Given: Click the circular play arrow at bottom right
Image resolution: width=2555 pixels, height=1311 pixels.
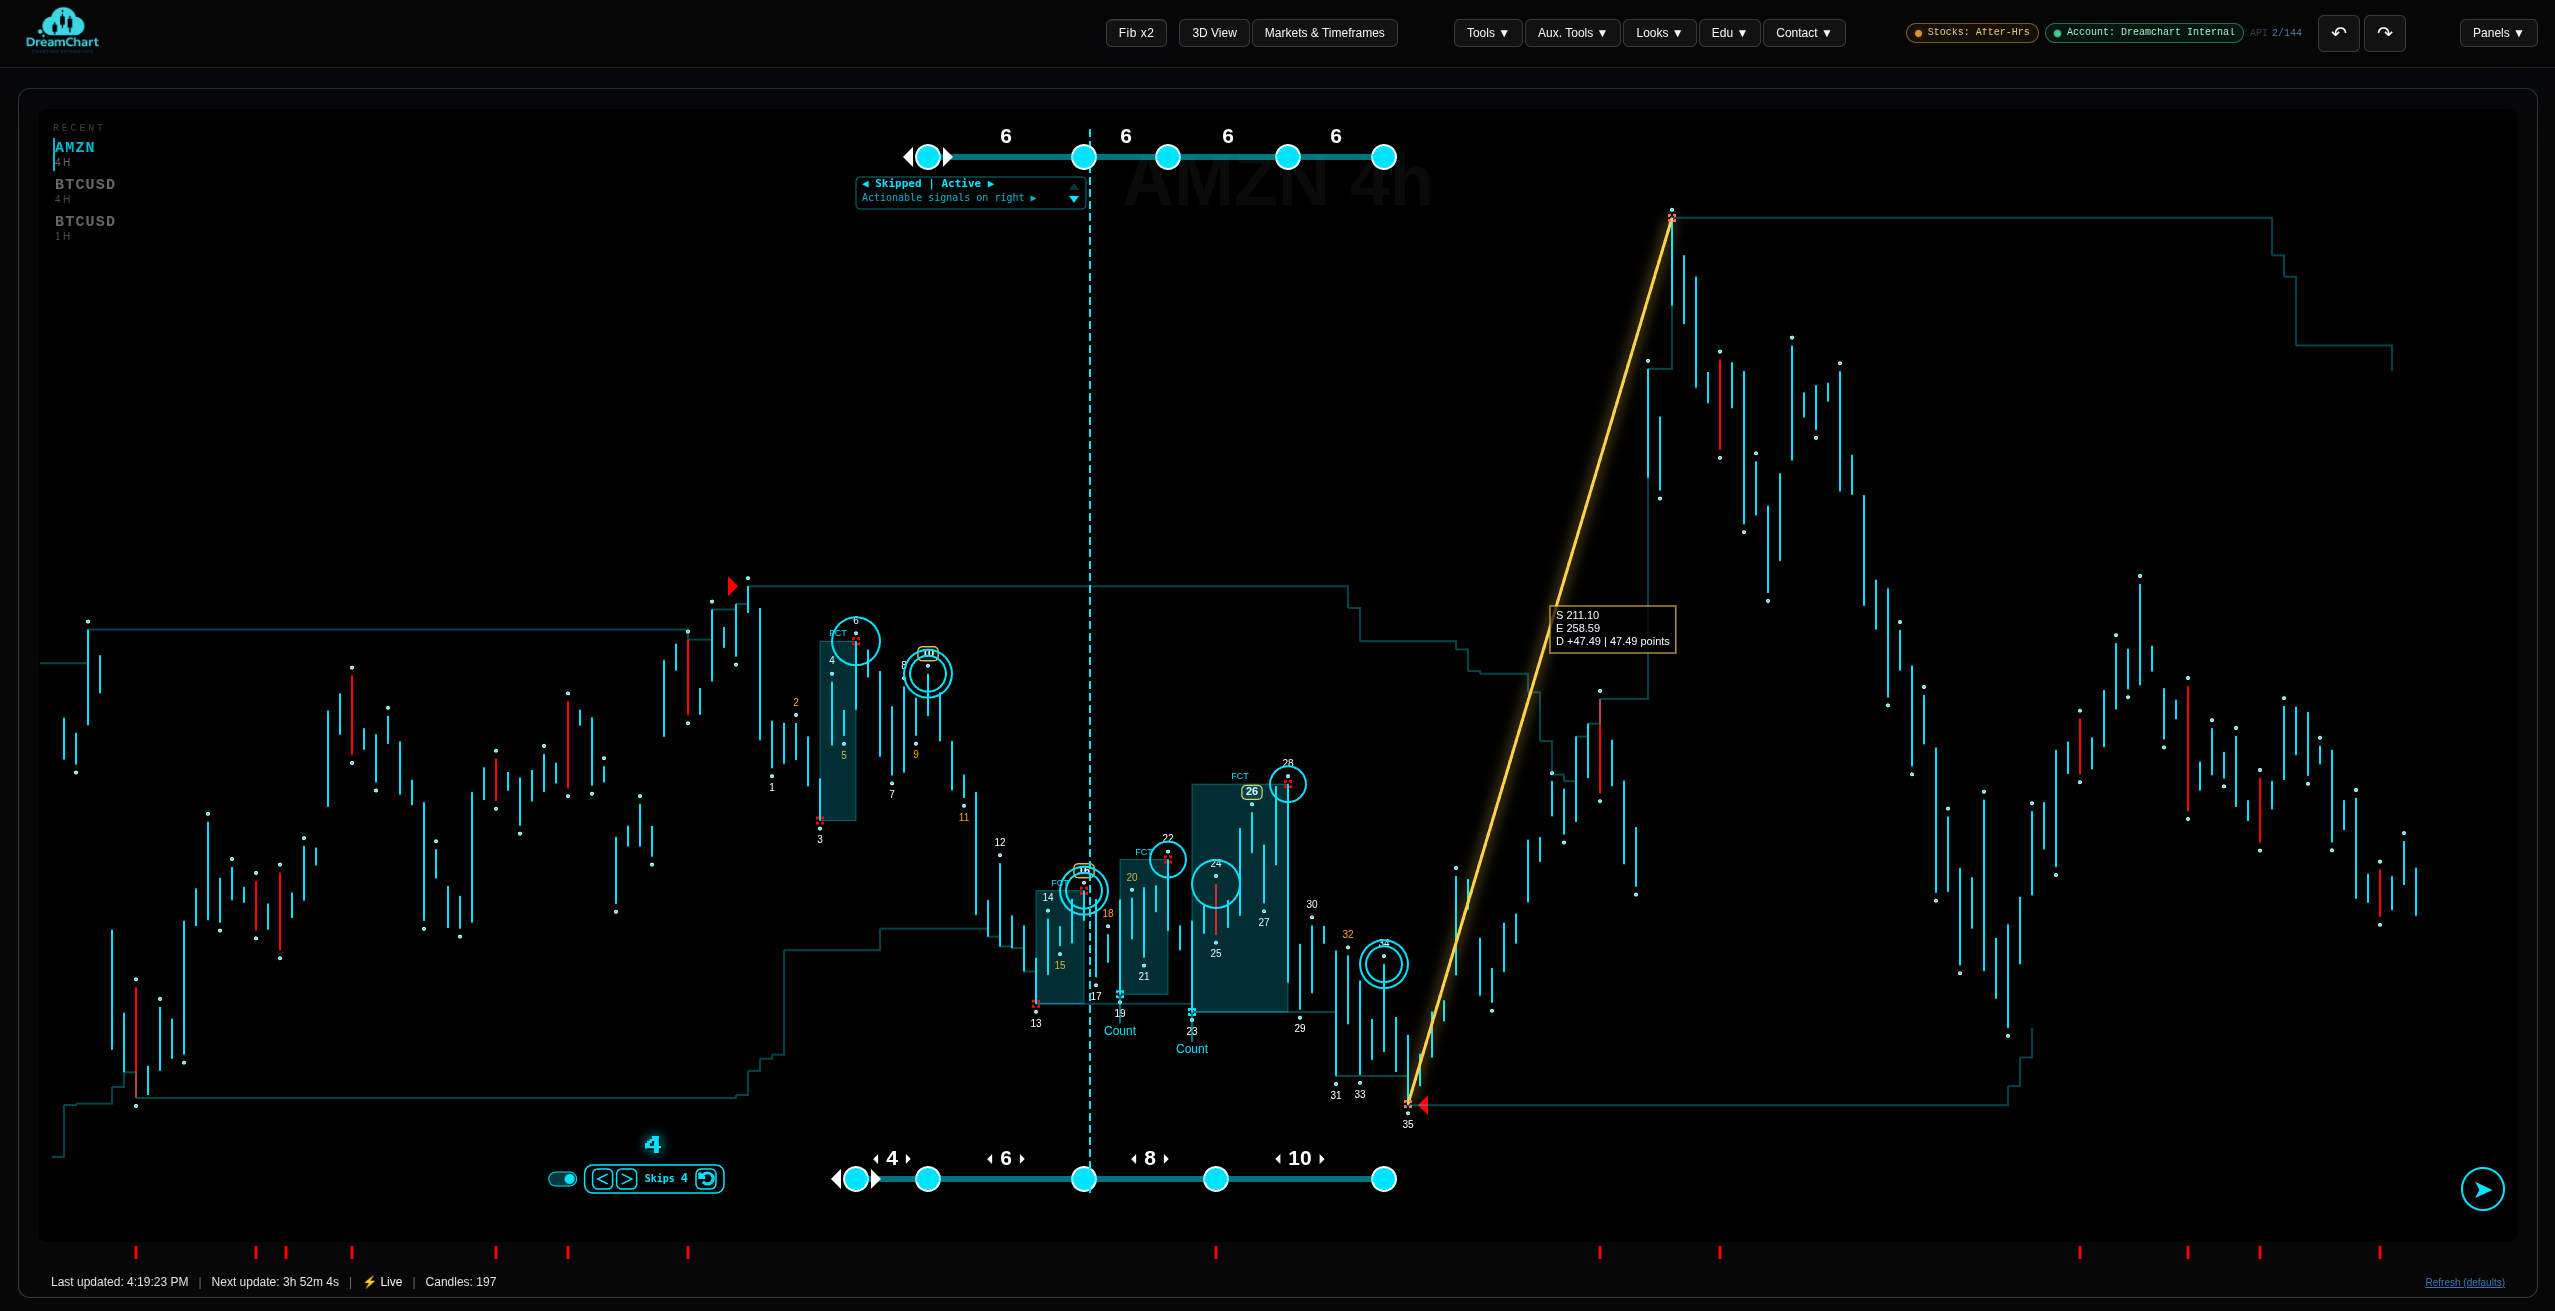Looking at the screenshot, I should (2483, 1188).
